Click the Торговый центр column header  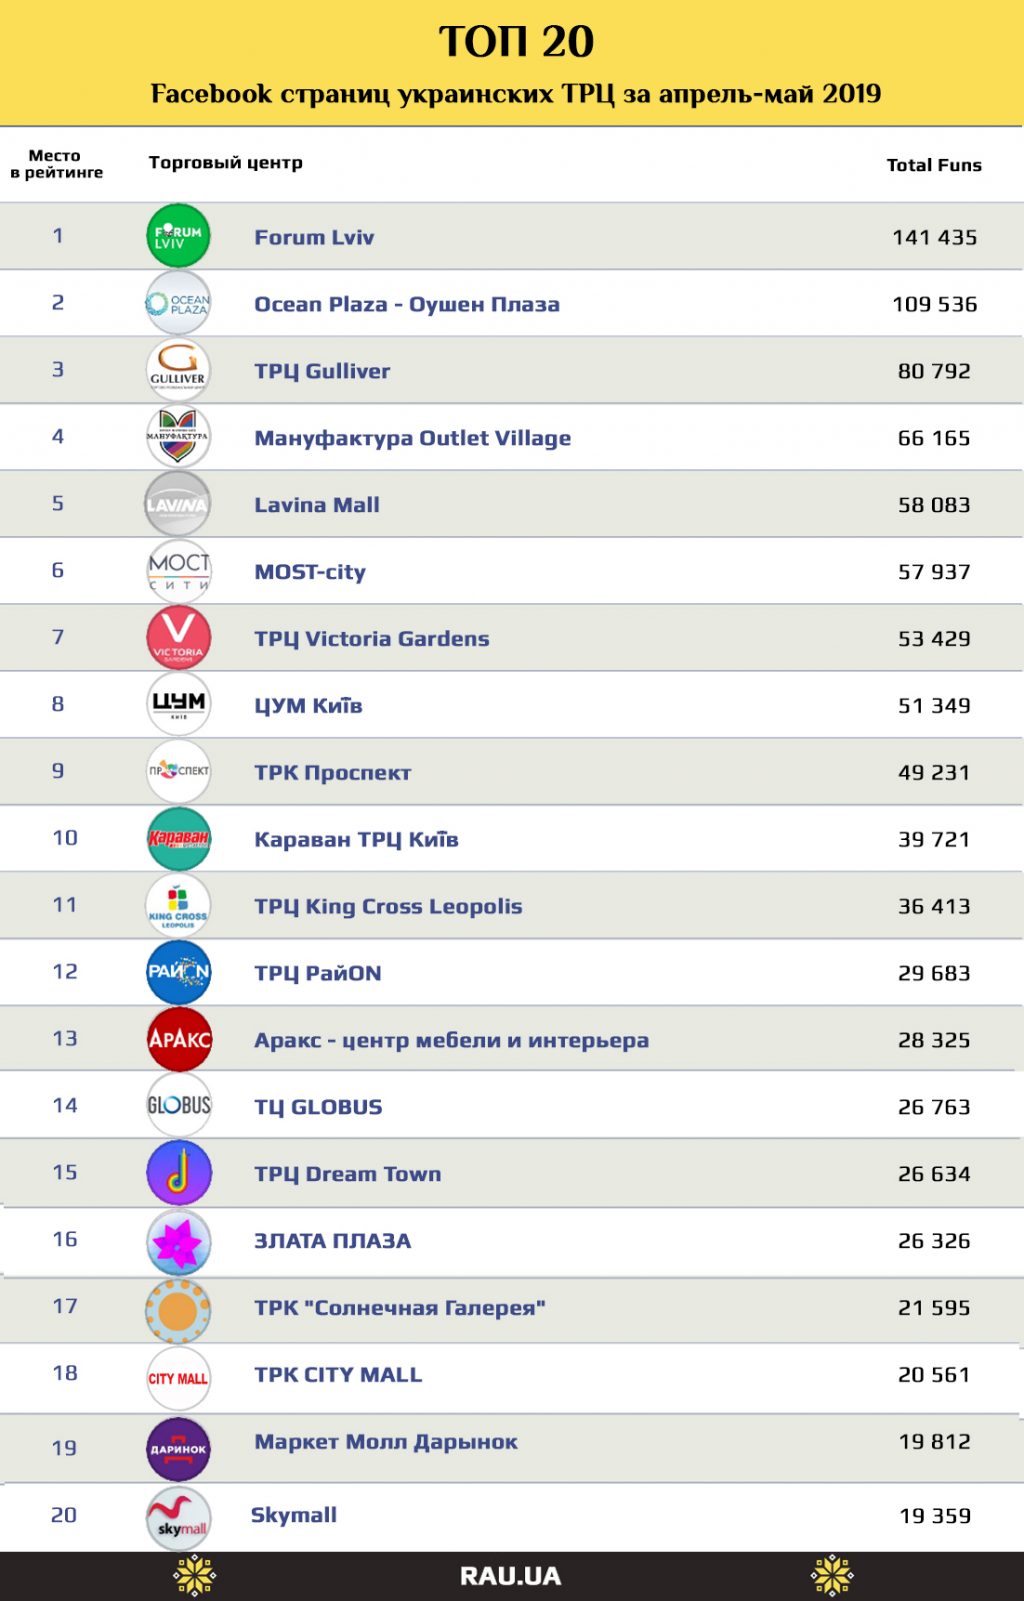click(225, 162)
